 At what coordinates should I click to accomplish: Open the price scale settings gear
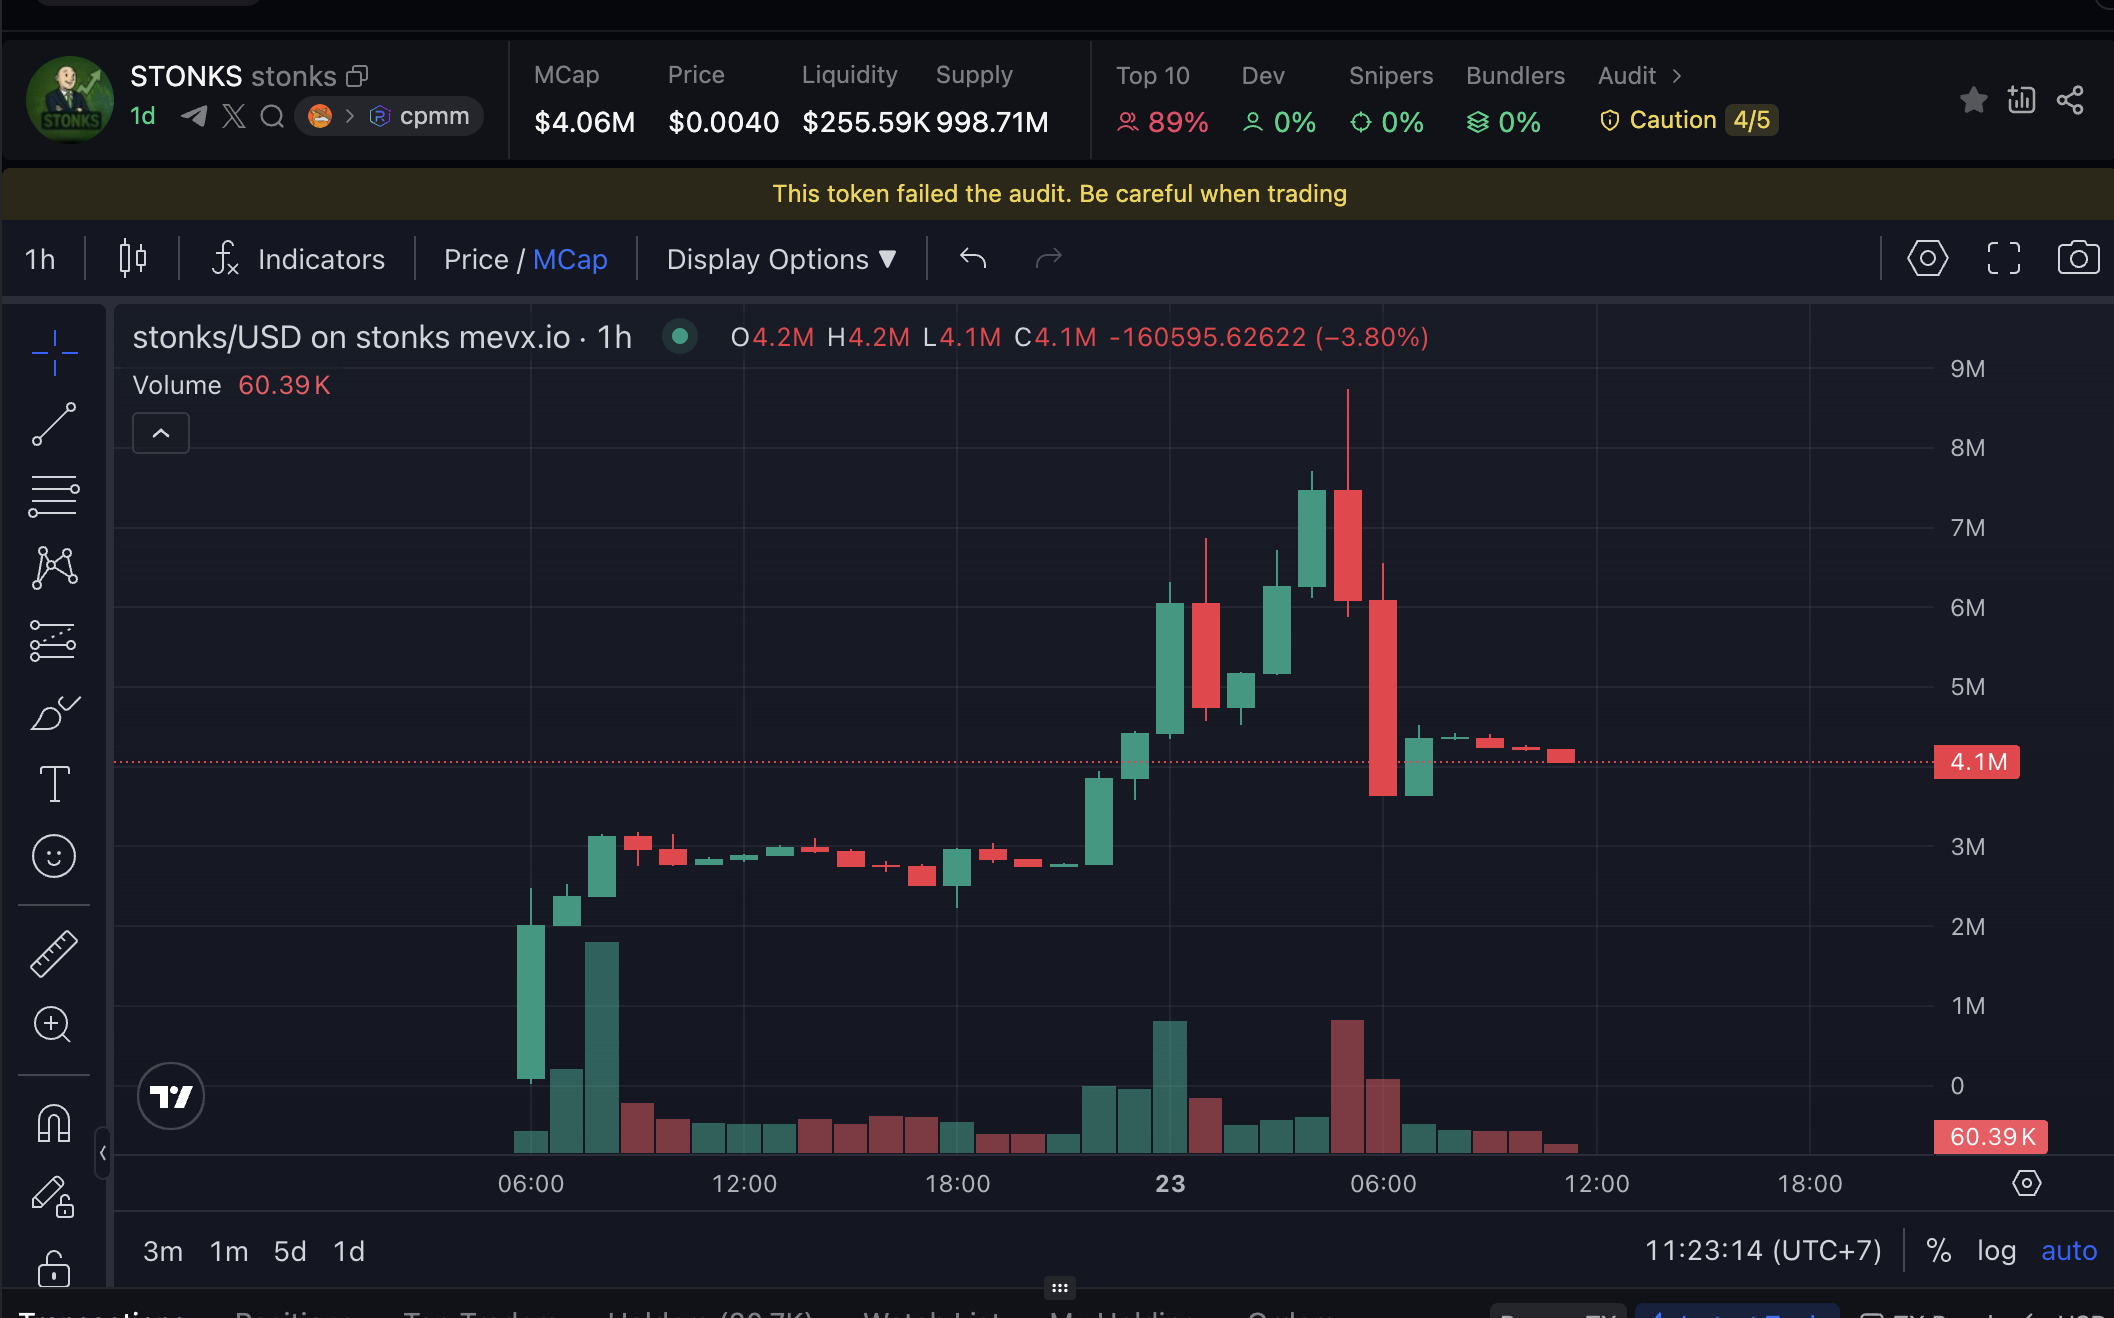[x=2026, y=1183]
